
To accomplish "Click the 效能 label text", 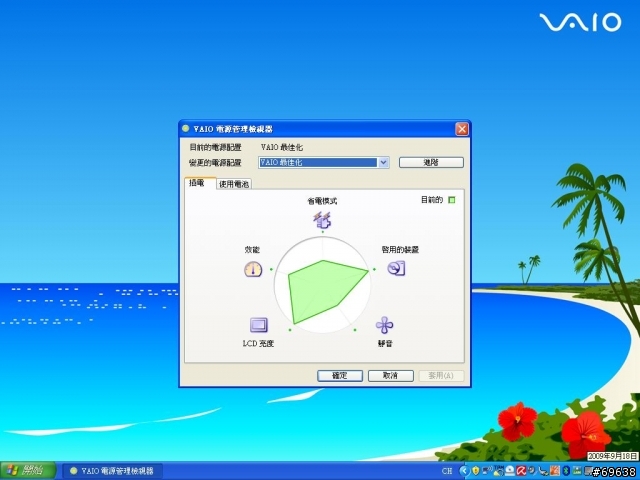I will 252,250.
